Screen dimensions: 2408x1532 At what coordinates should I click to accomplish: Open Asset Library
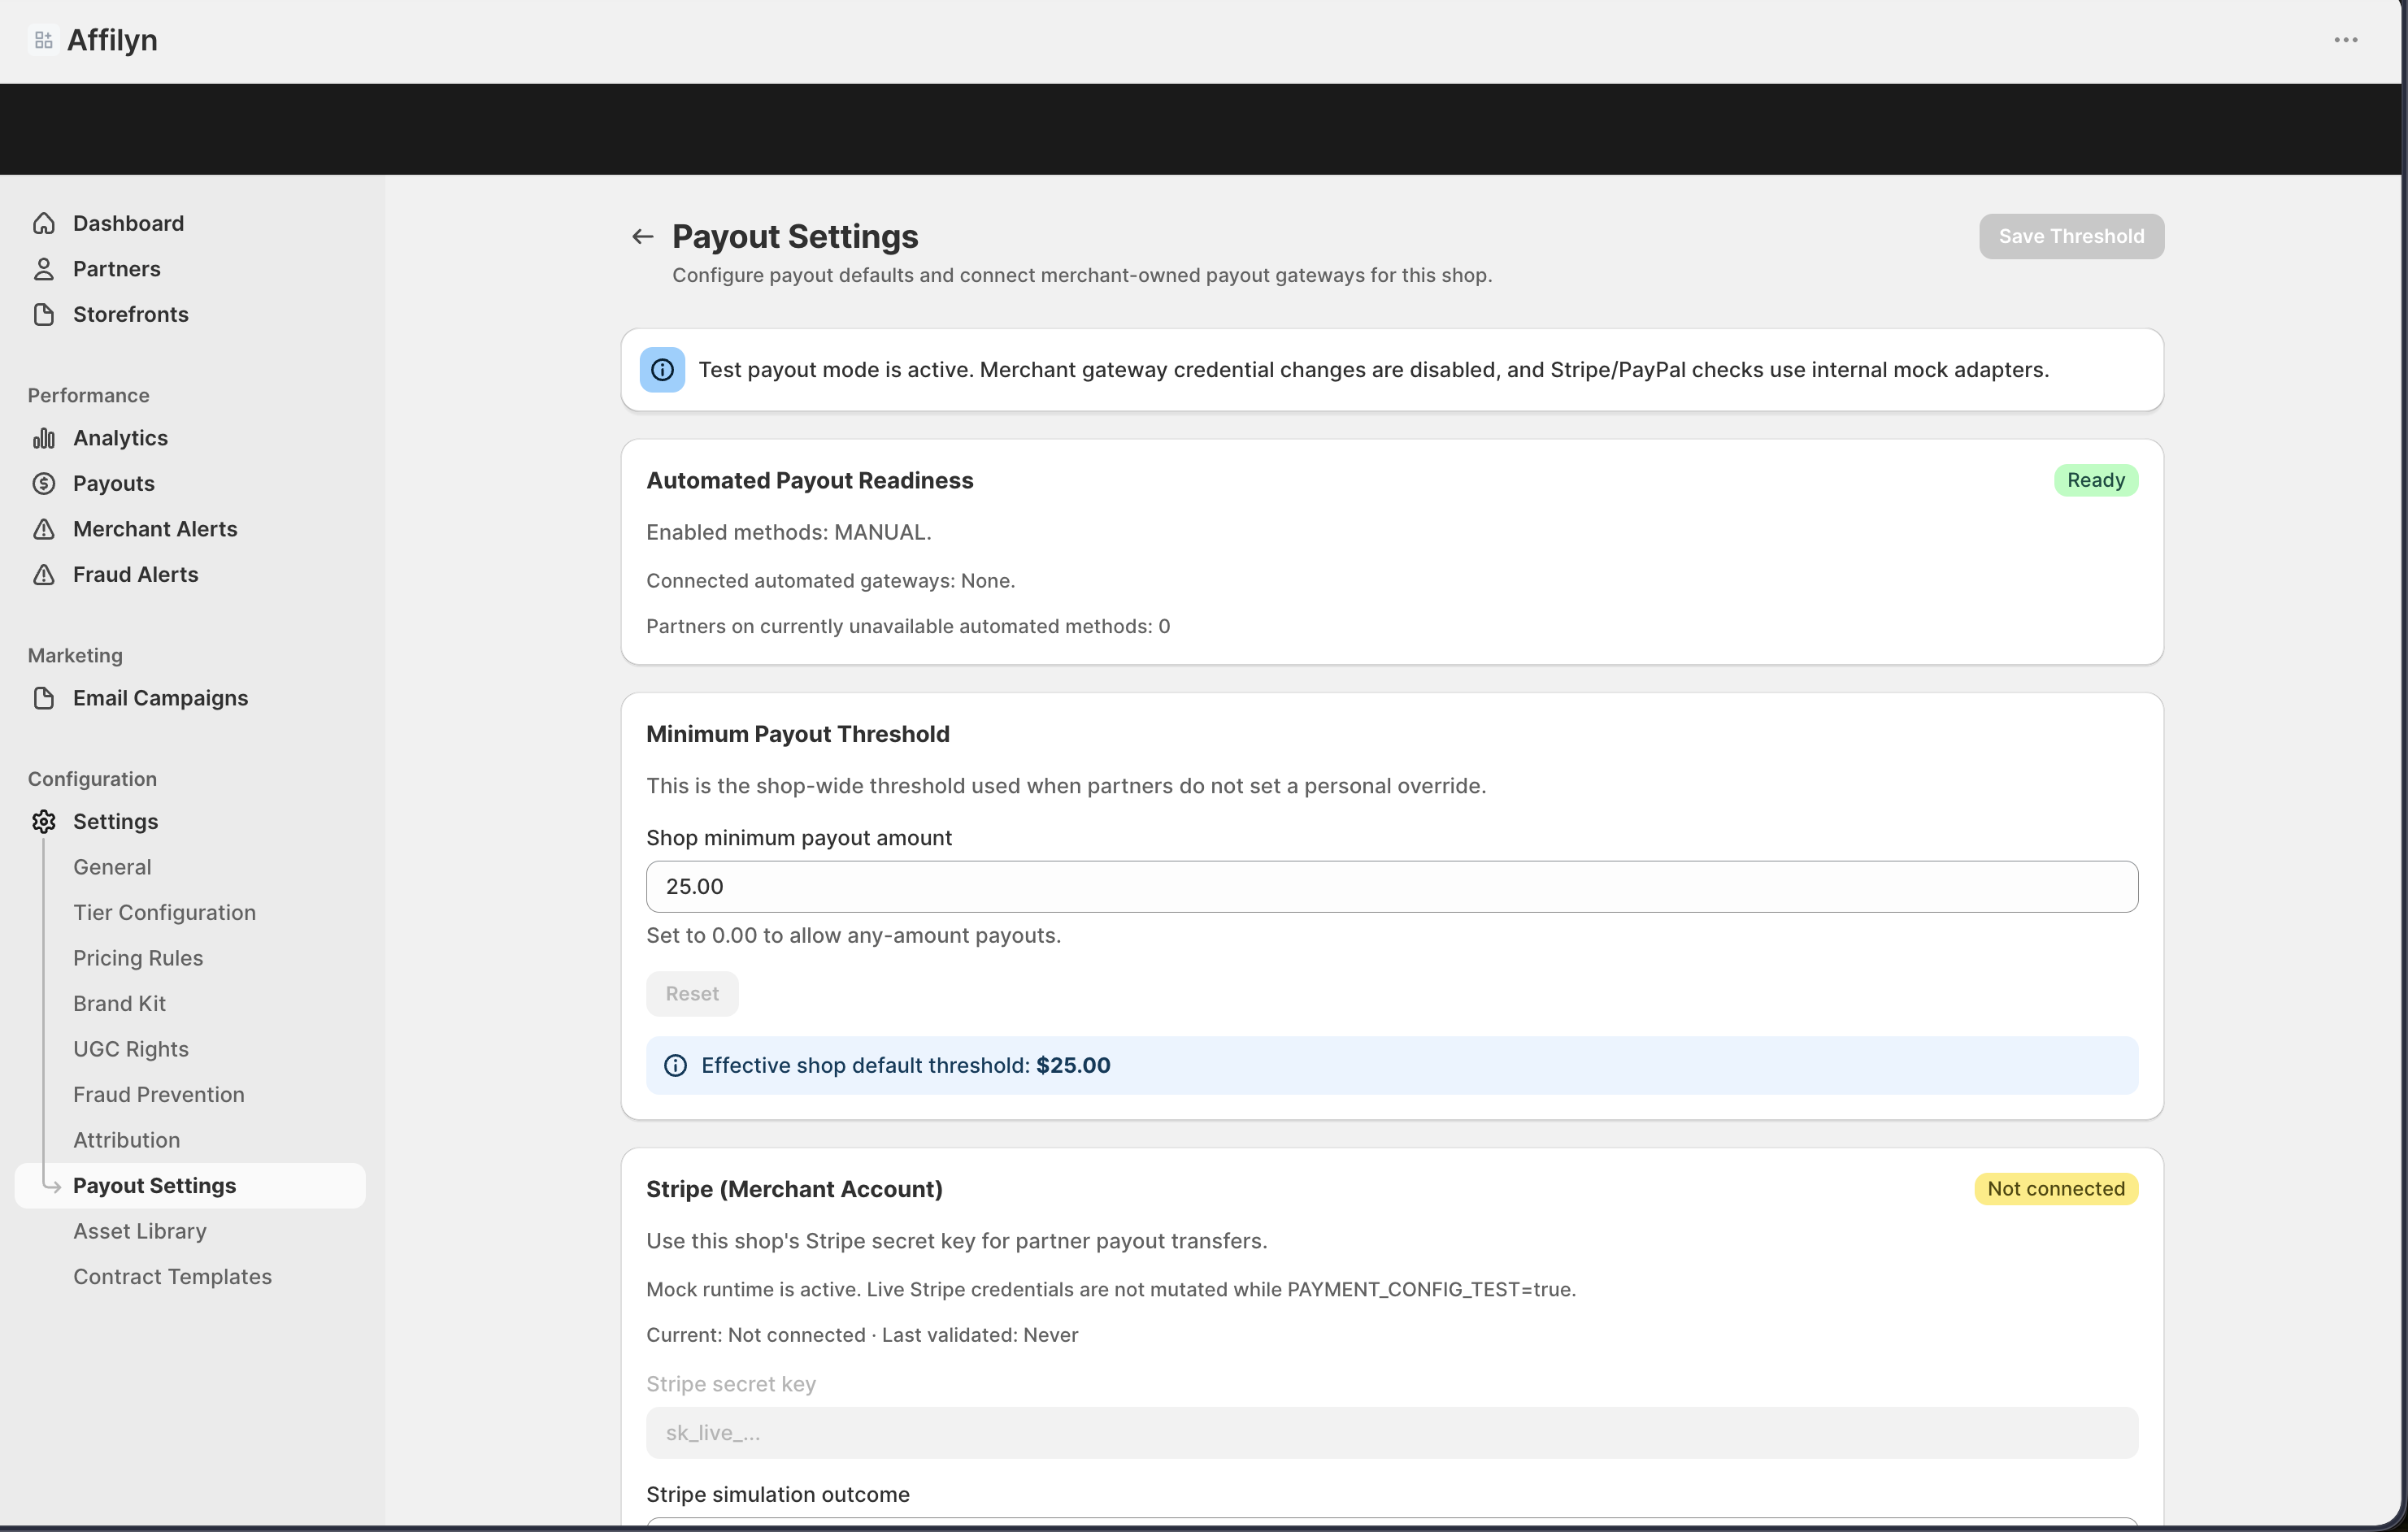tap(140, 1231)
